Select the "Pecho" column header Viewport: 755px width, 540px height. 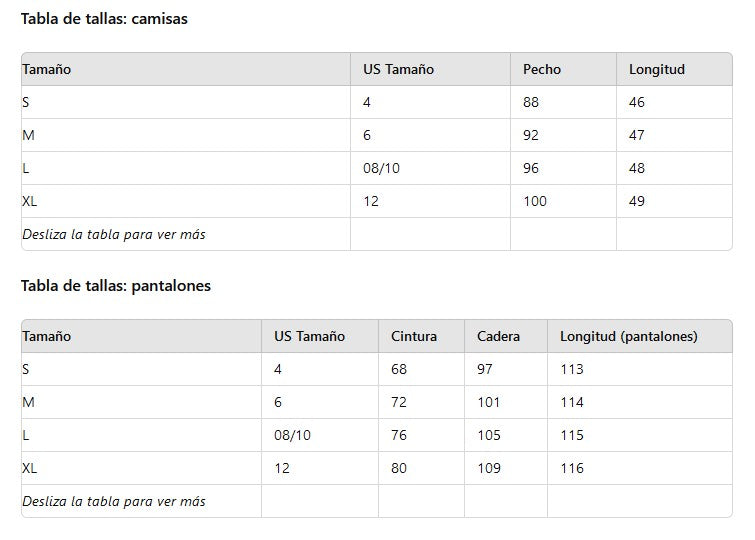pos(542,70)
